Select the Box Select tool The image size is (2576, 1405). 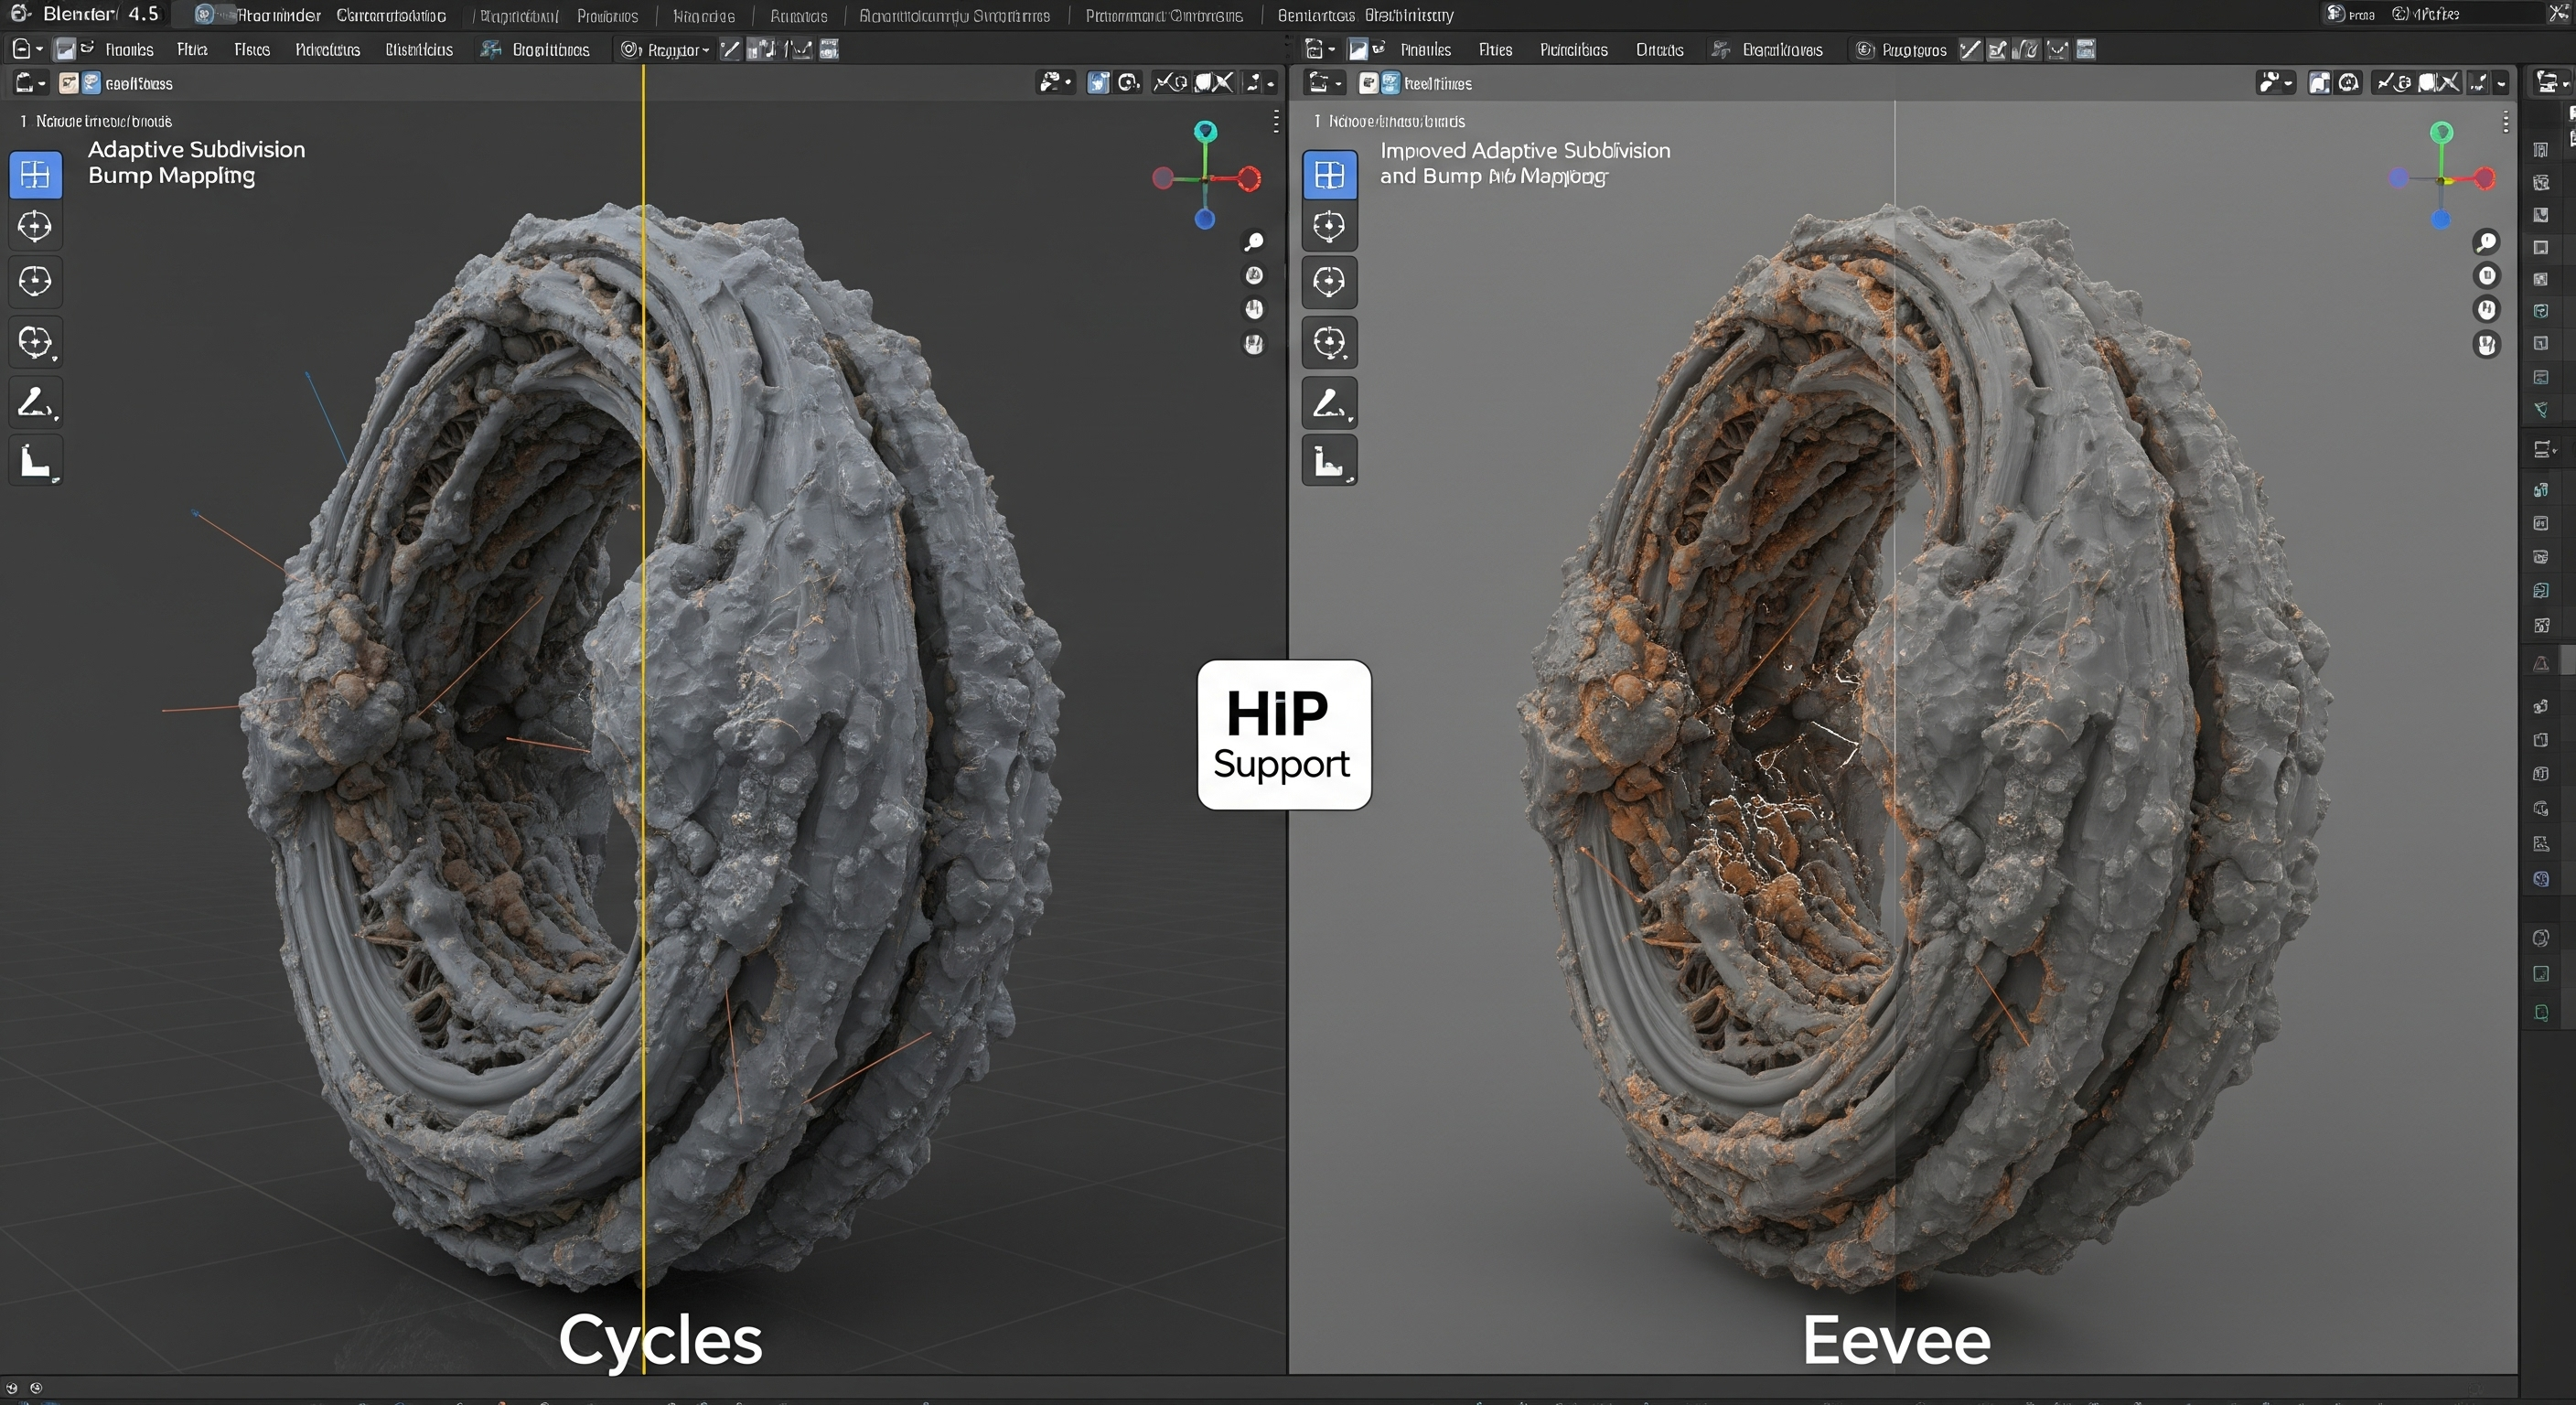tap(36, 176)
